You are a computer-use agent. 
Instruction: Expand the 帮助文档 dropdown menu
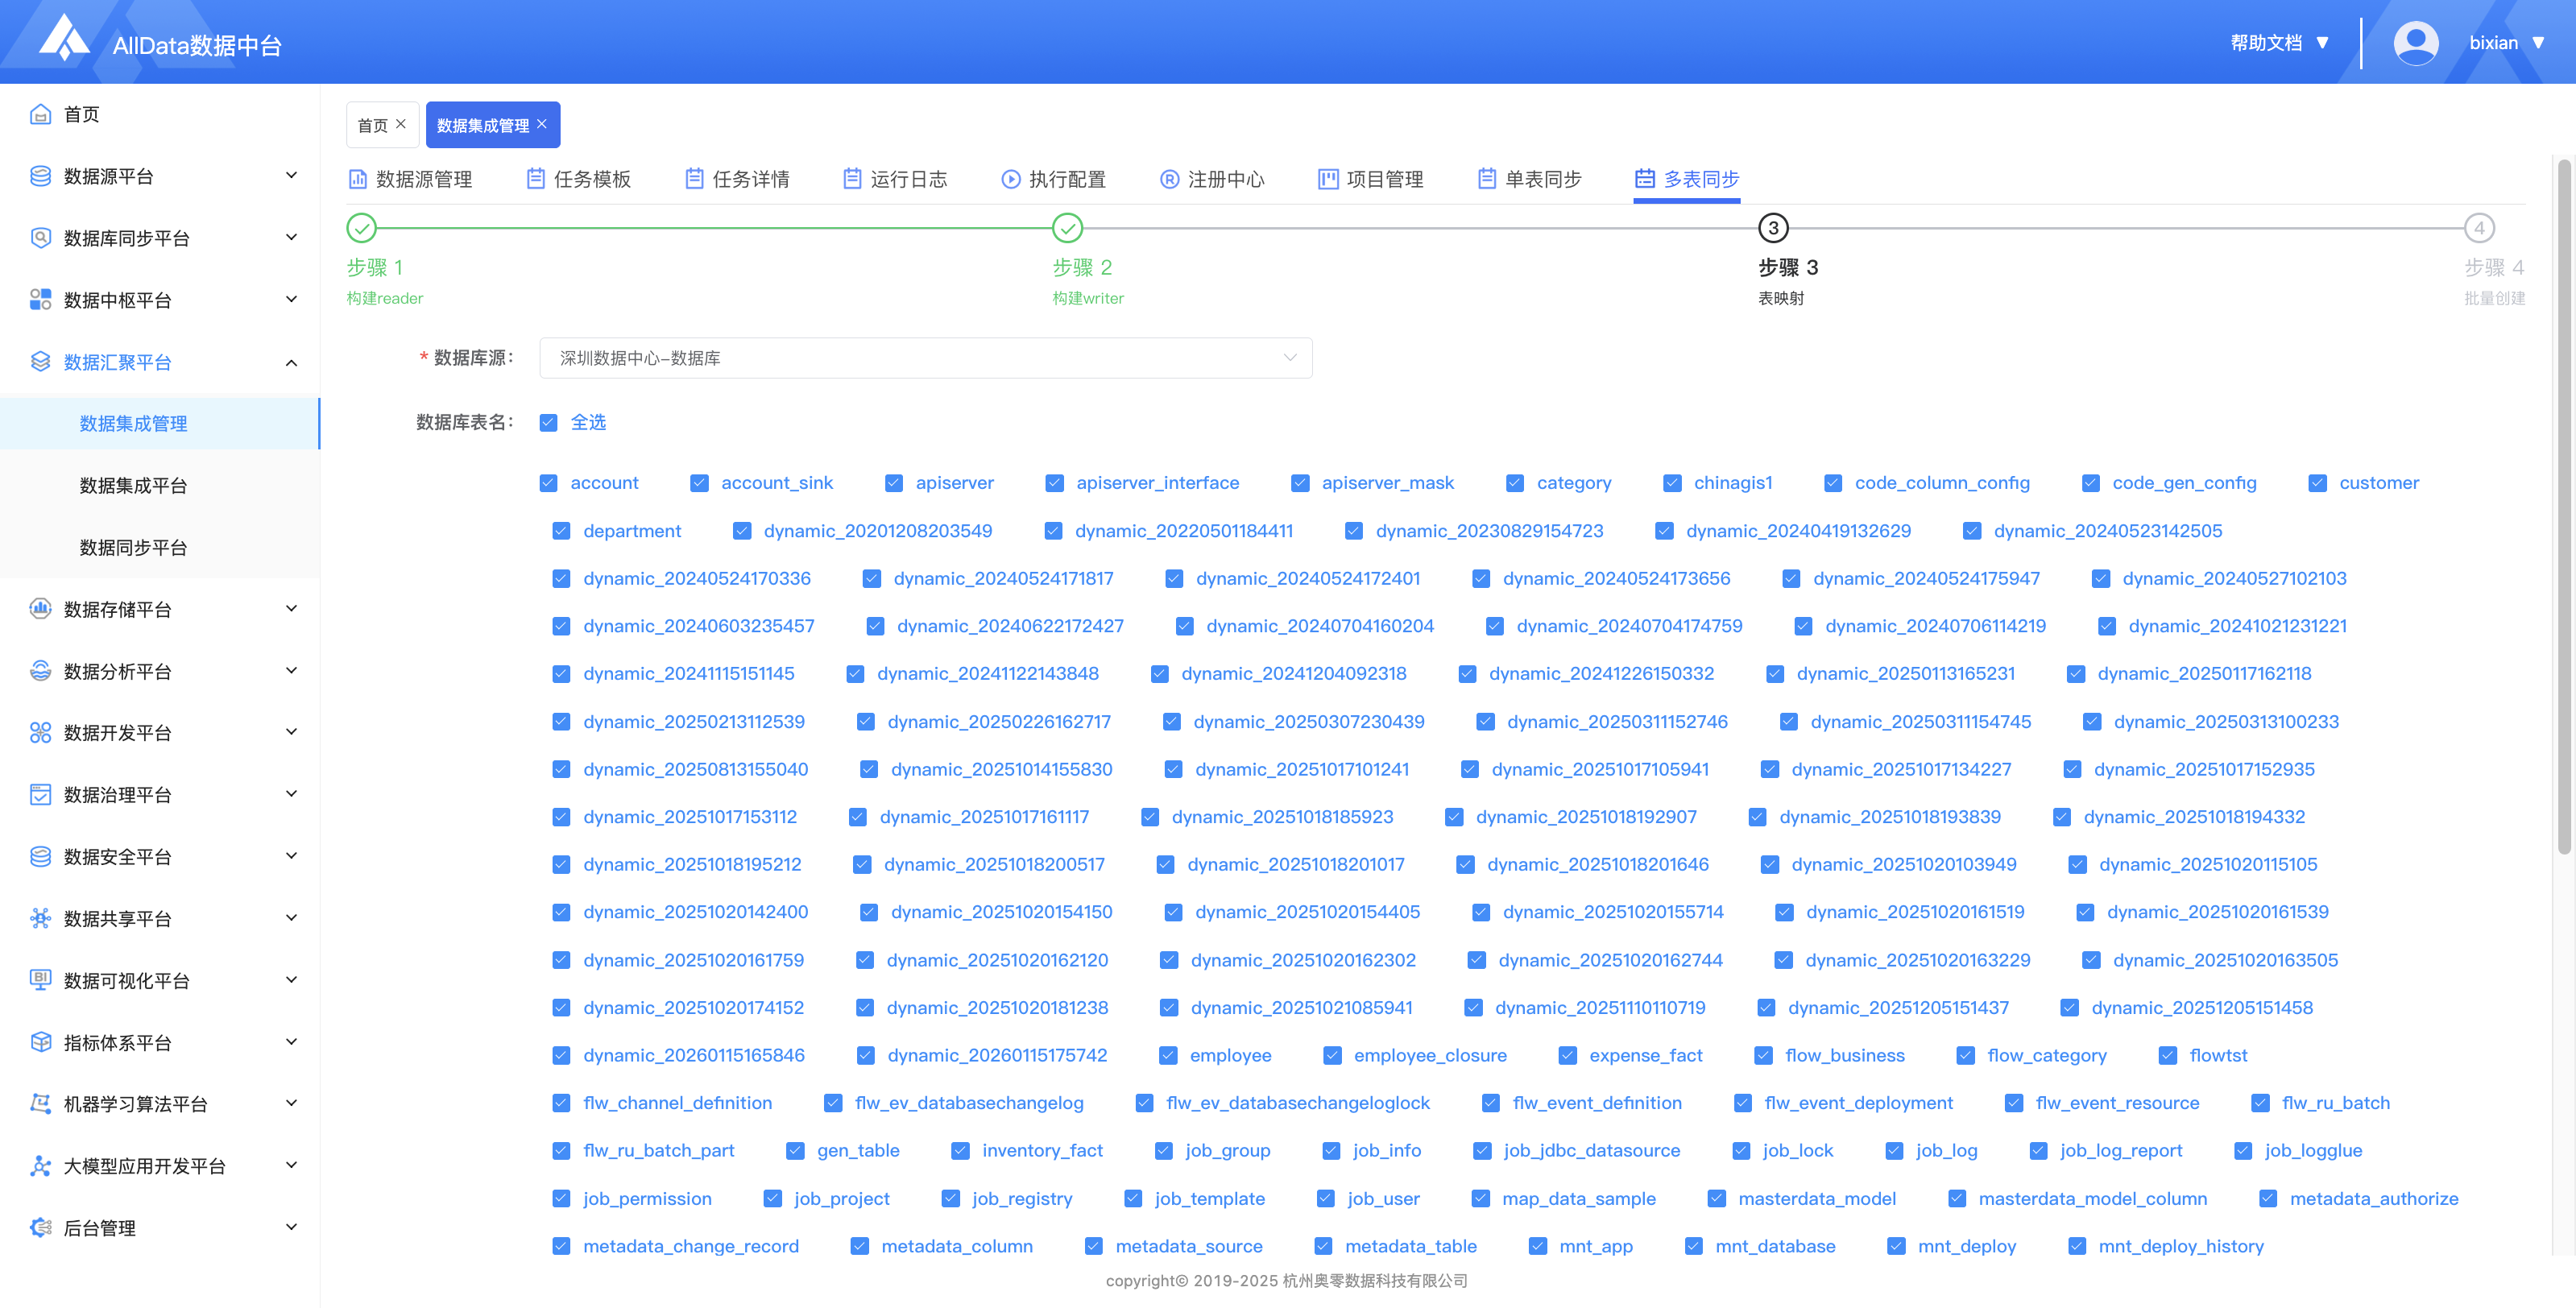[x=2280, y=43]
